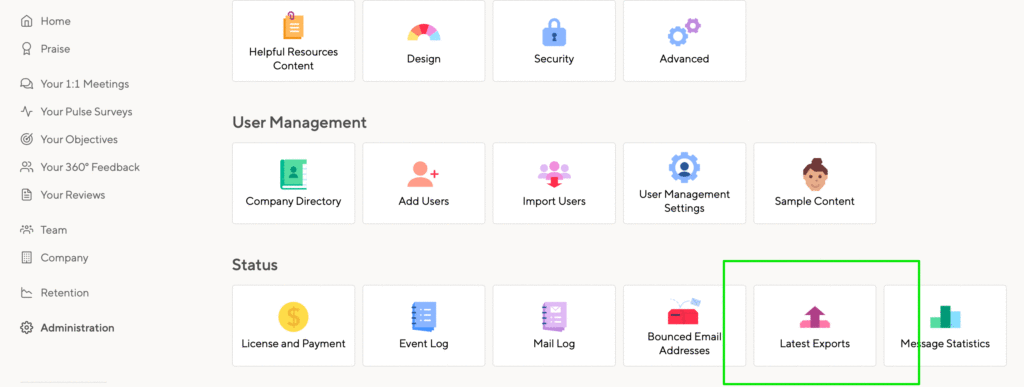Click the Retention chart icon
This screenshot has width=1024, height=387.
pos(27,293)
